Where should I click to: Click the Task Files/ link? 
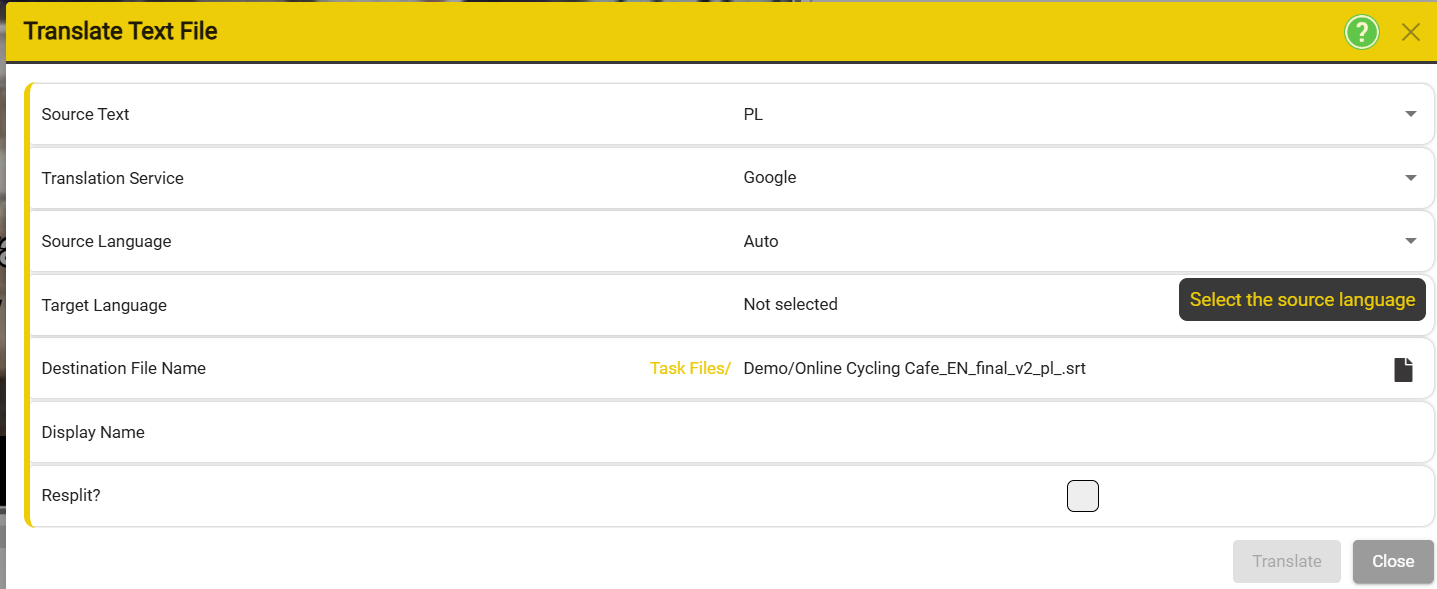click(x=690, y=368)
